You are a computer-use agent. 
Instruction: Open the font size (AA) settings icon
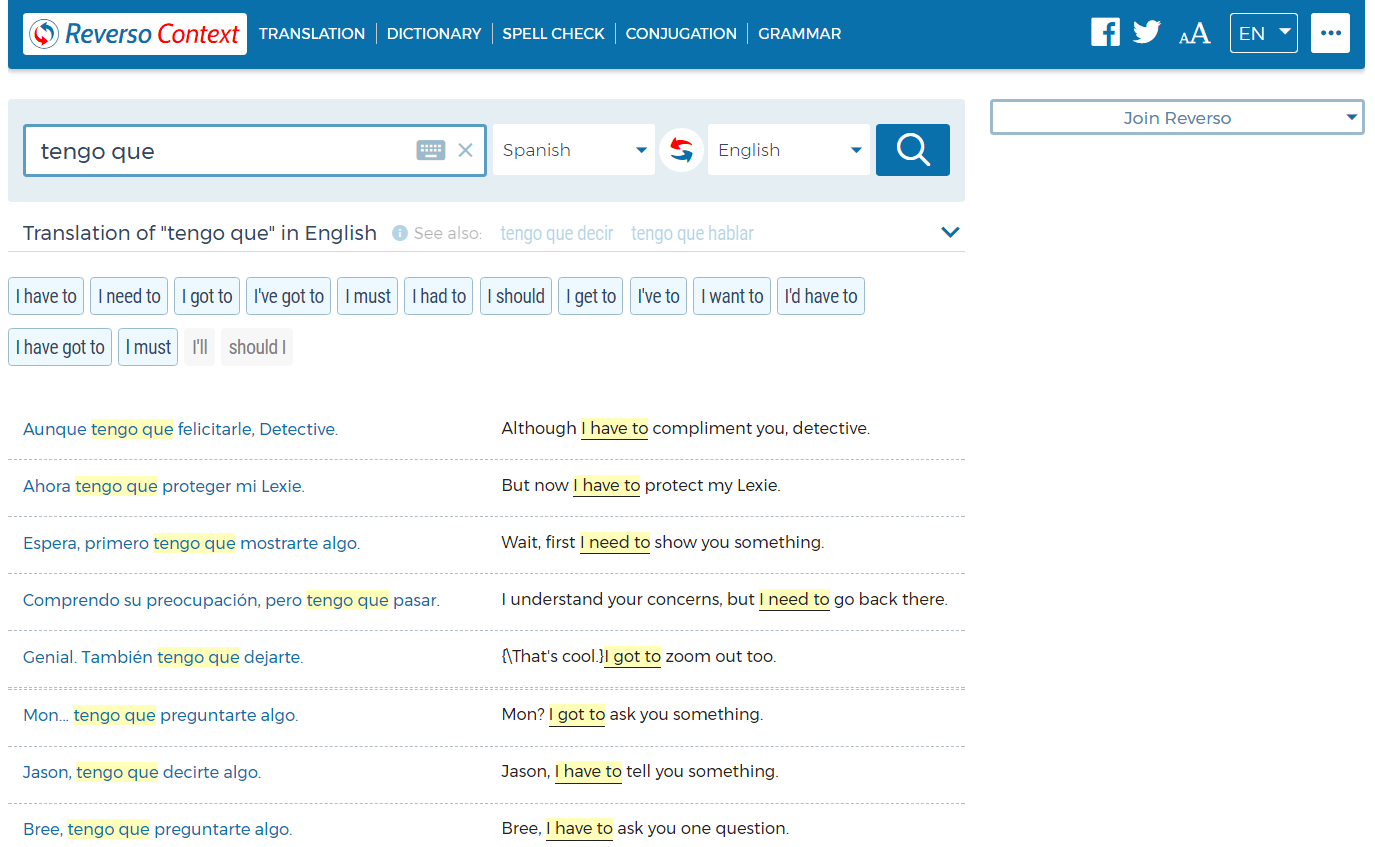(x=1194, y=33)
